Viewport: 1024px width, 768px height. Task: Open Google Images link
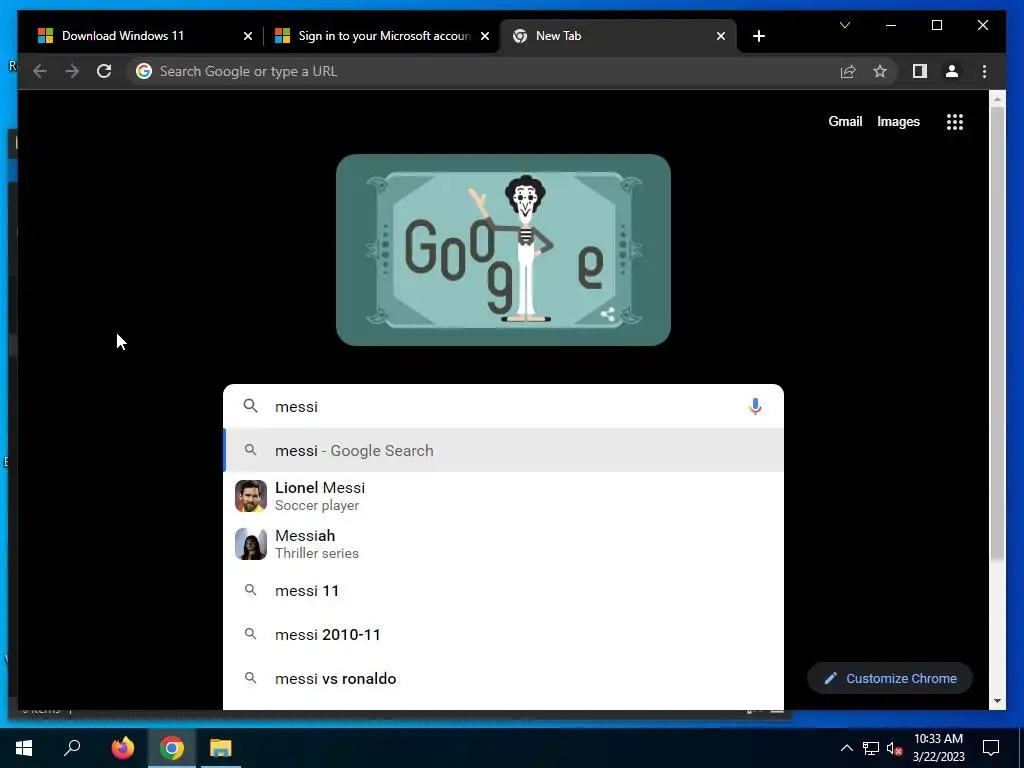tap(898, 121)
